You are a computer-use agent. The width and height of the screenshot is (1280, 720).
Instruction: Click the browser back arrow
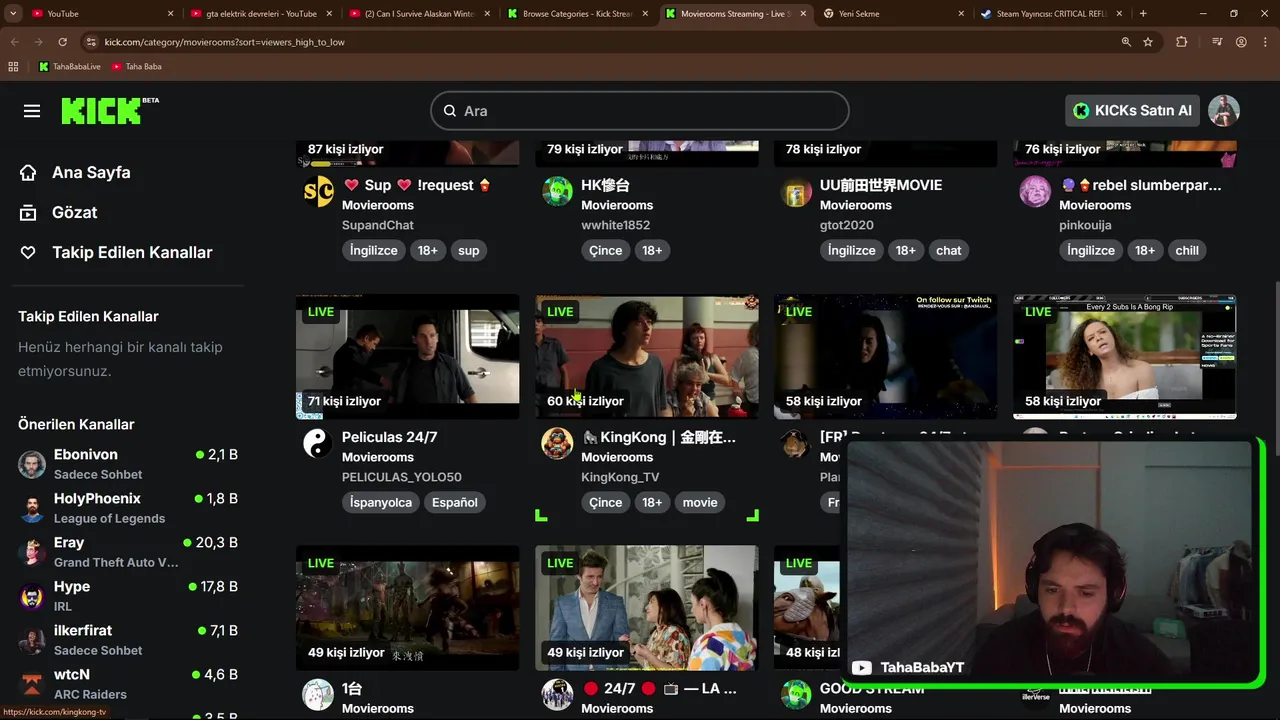[x=14, y=42]
